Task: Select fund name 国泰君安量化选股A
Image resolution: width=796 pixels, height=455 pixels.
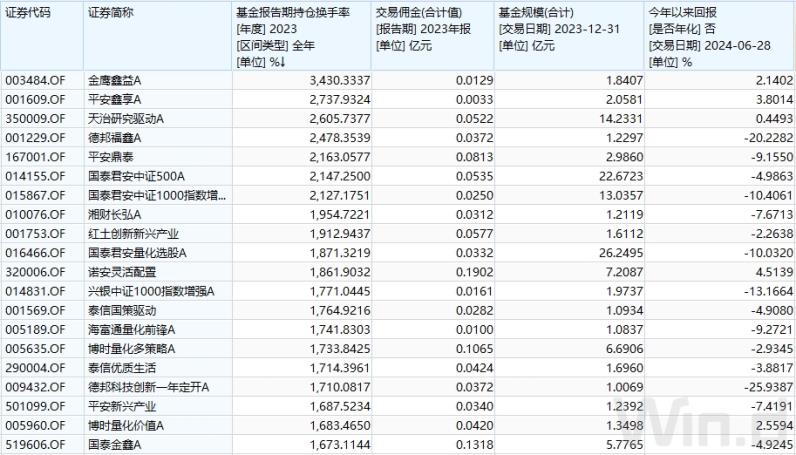Action: pos(137,253)
